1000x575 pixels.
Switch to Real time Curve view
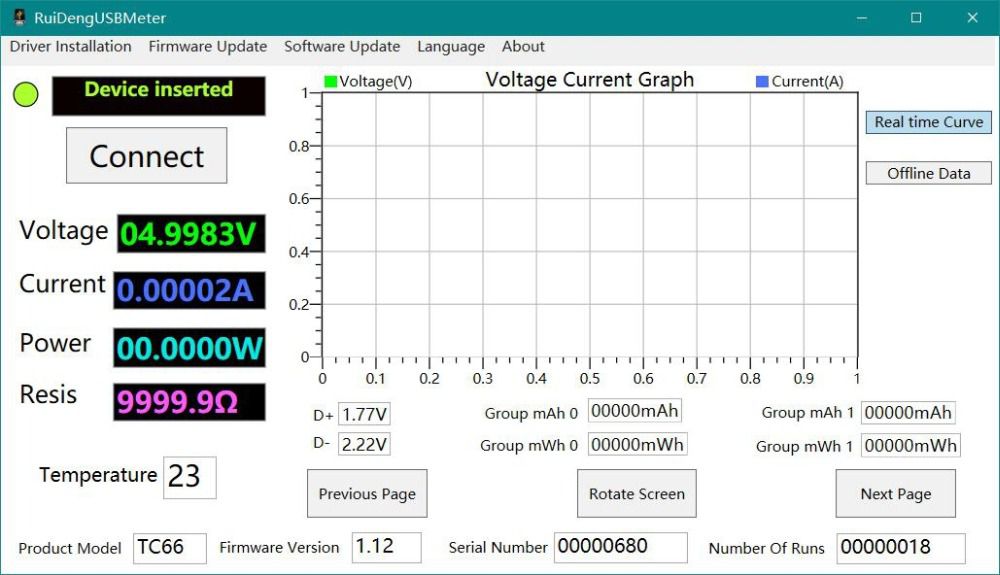[928, 122]
